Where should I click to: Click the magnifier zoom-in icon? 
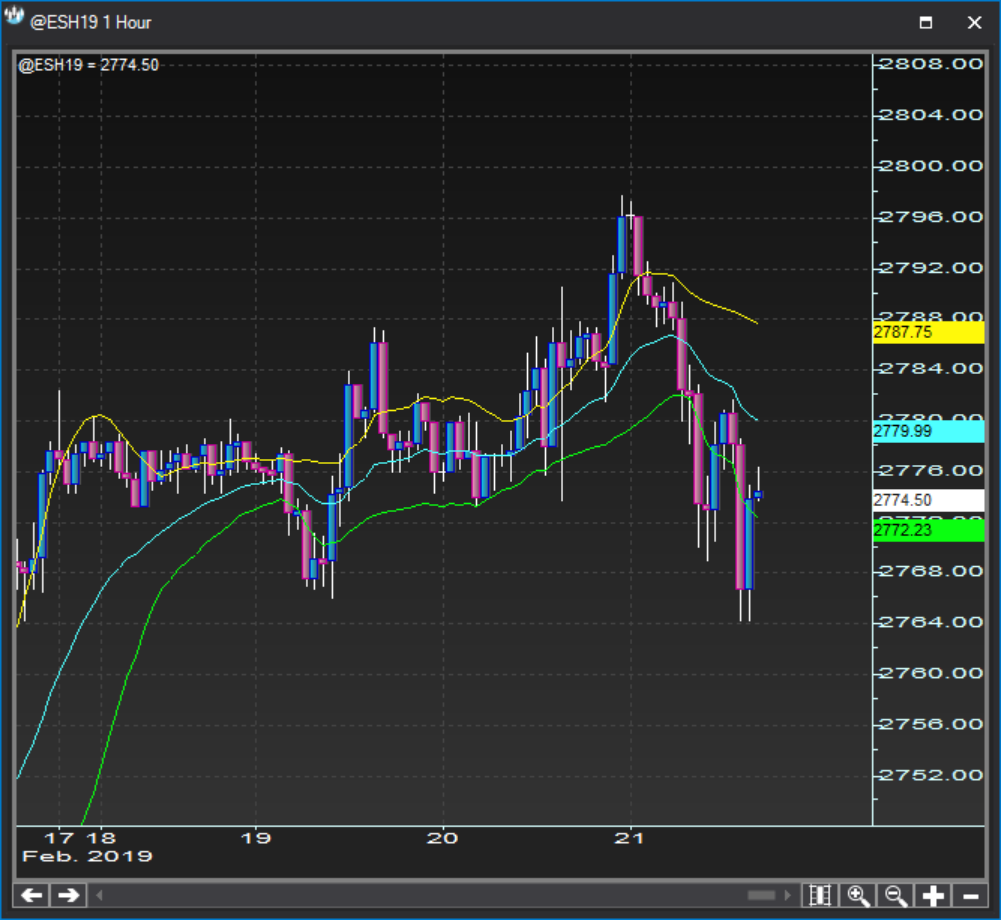pos(858,896)
